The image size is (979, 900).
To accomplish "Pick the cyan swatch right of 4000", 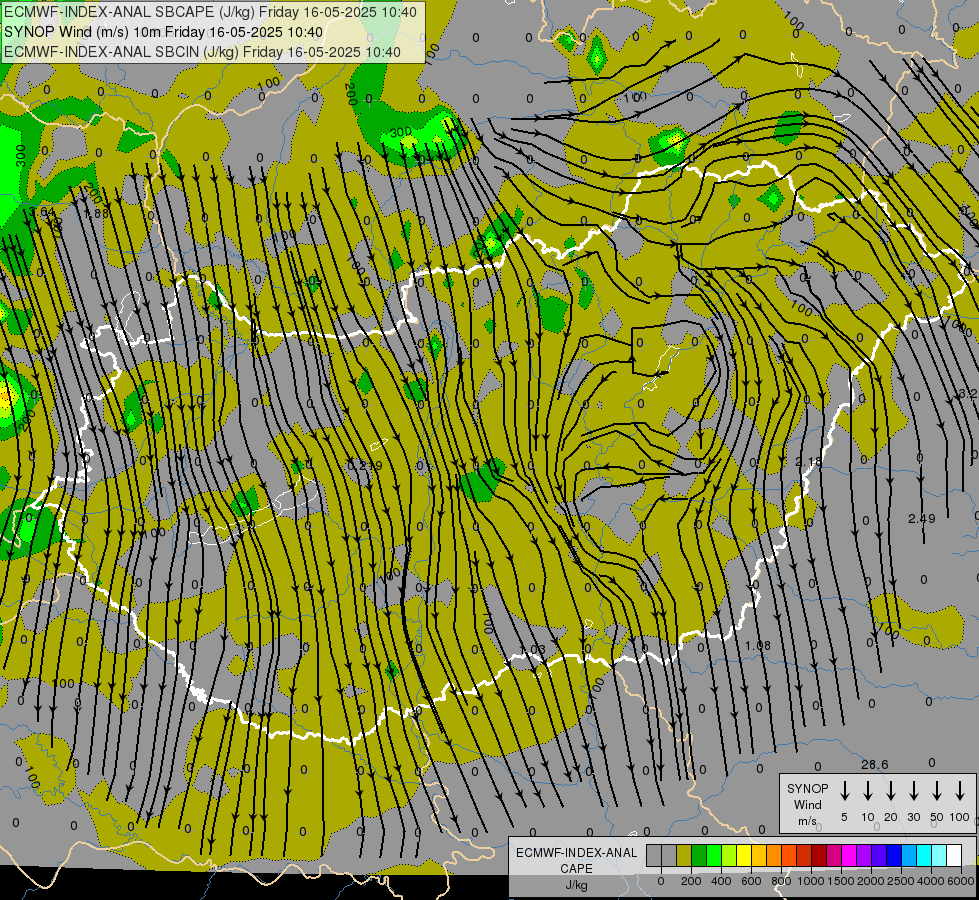I will pos(939,855).
